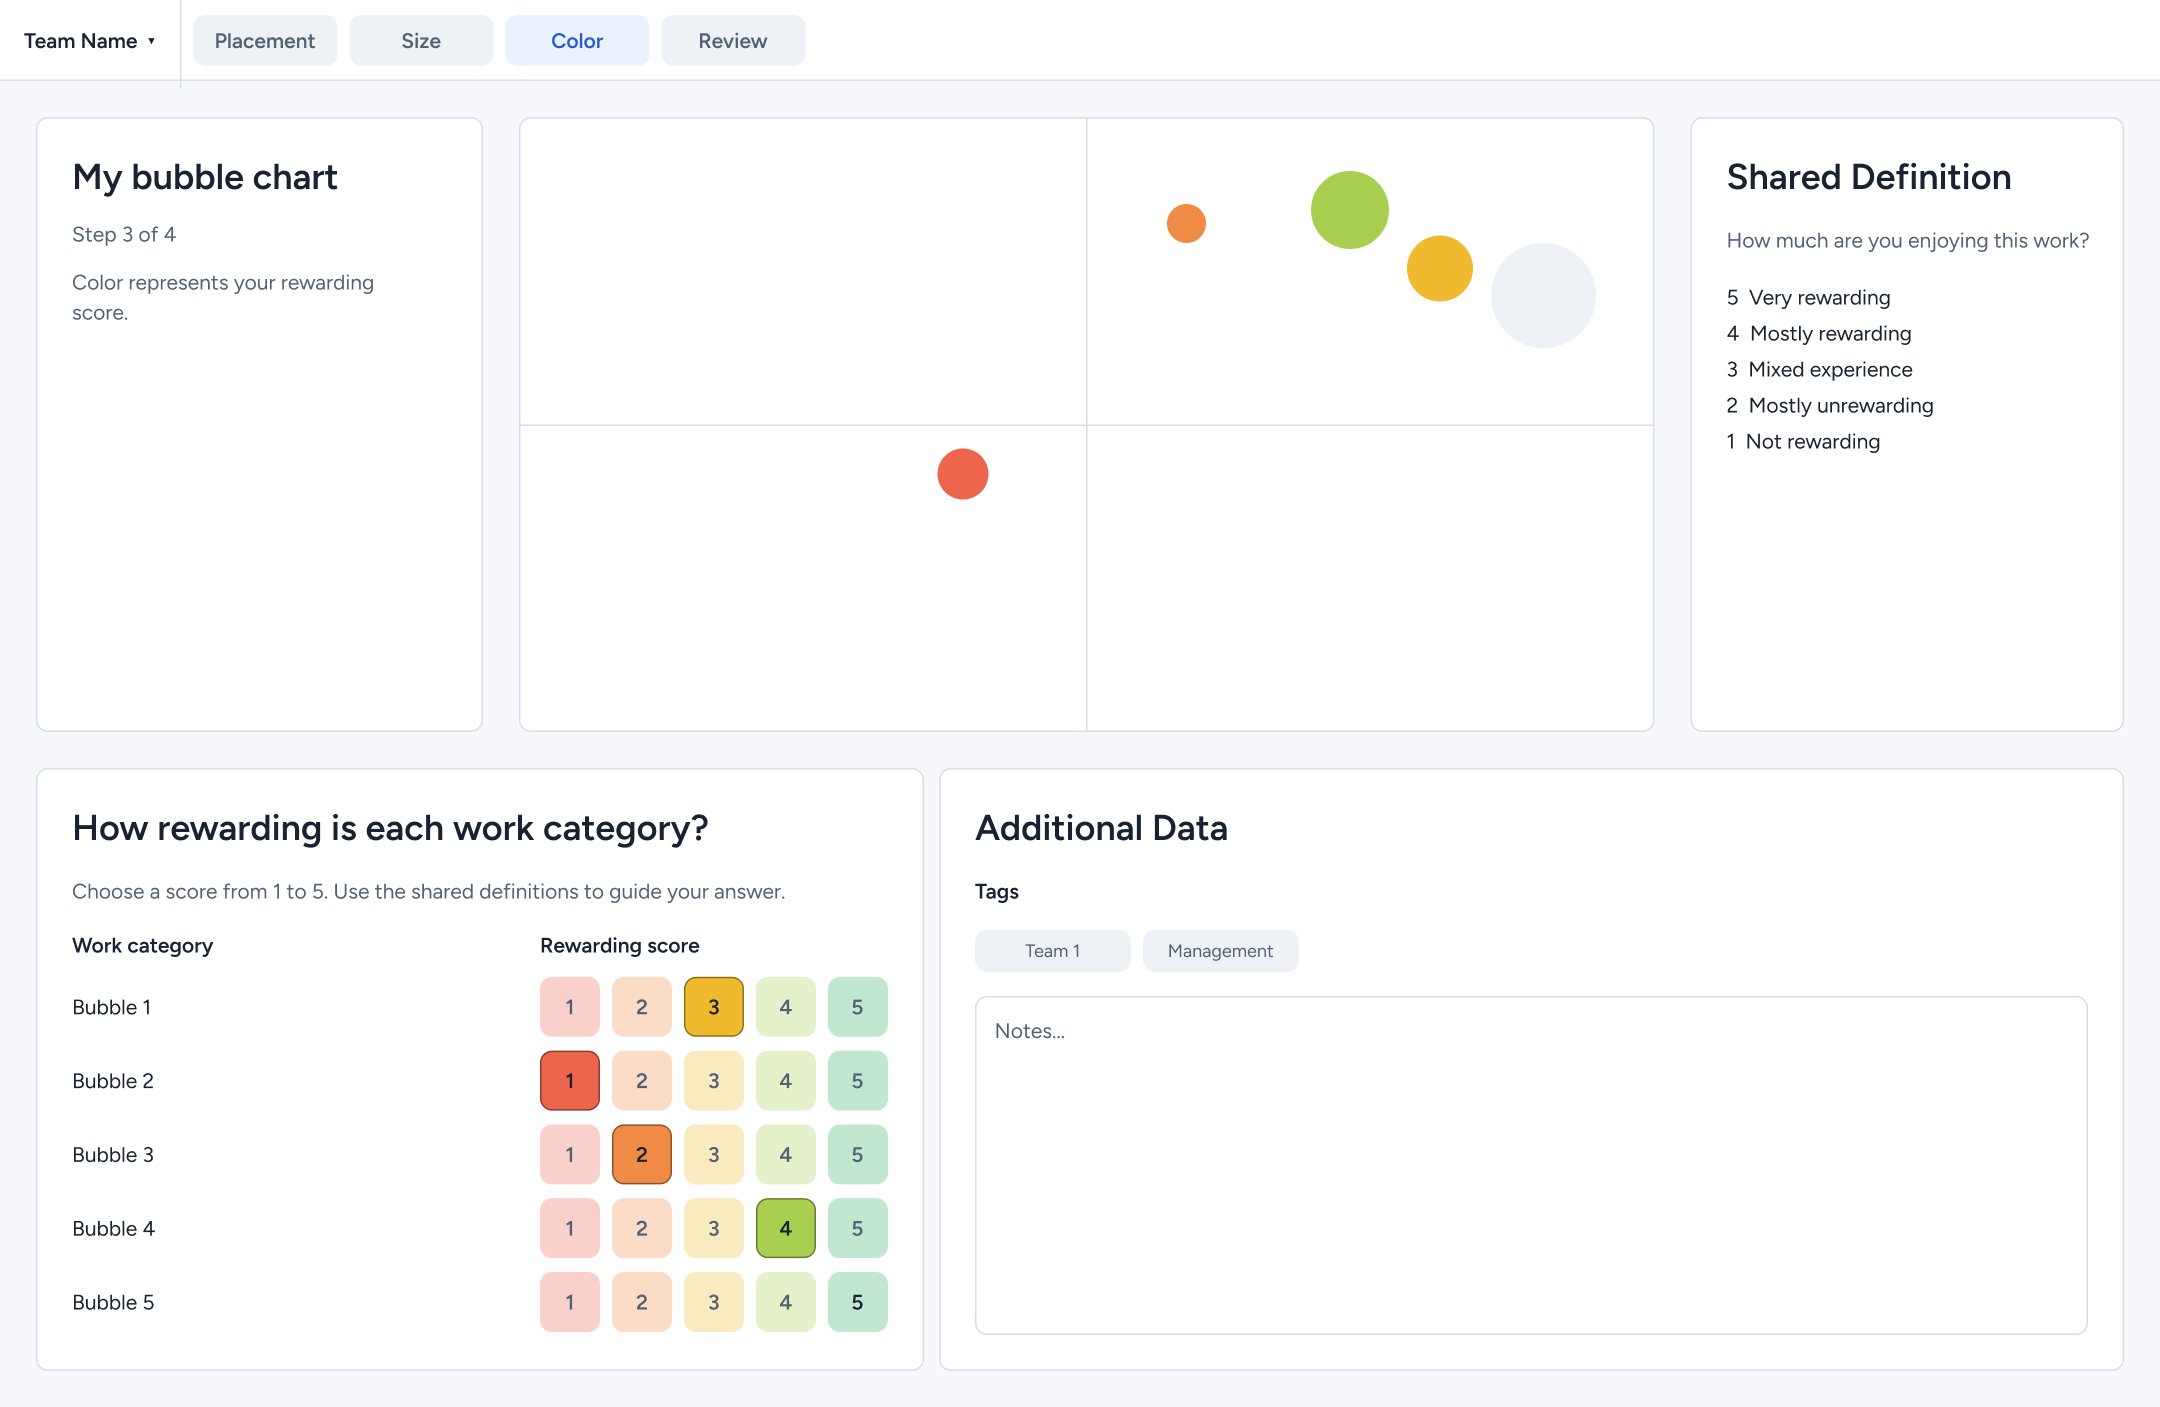Switch to the Size tab

tap(421, 41)
